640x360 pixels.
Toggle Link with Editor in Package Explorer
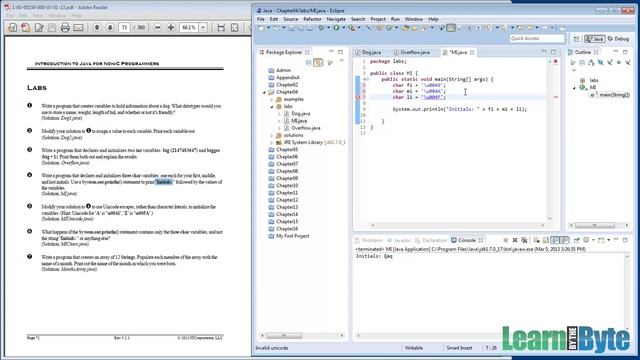click(x=318, y=62)
